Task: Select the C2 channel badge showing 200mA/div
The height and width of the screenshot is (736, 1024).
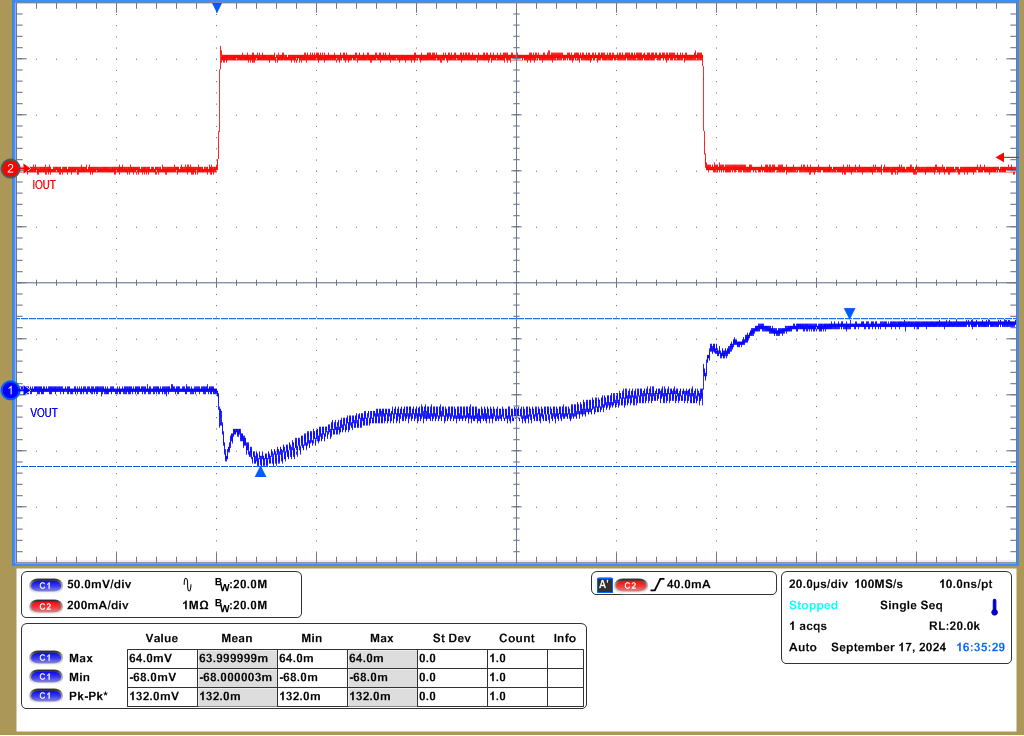Action: [x=47, y=604]
